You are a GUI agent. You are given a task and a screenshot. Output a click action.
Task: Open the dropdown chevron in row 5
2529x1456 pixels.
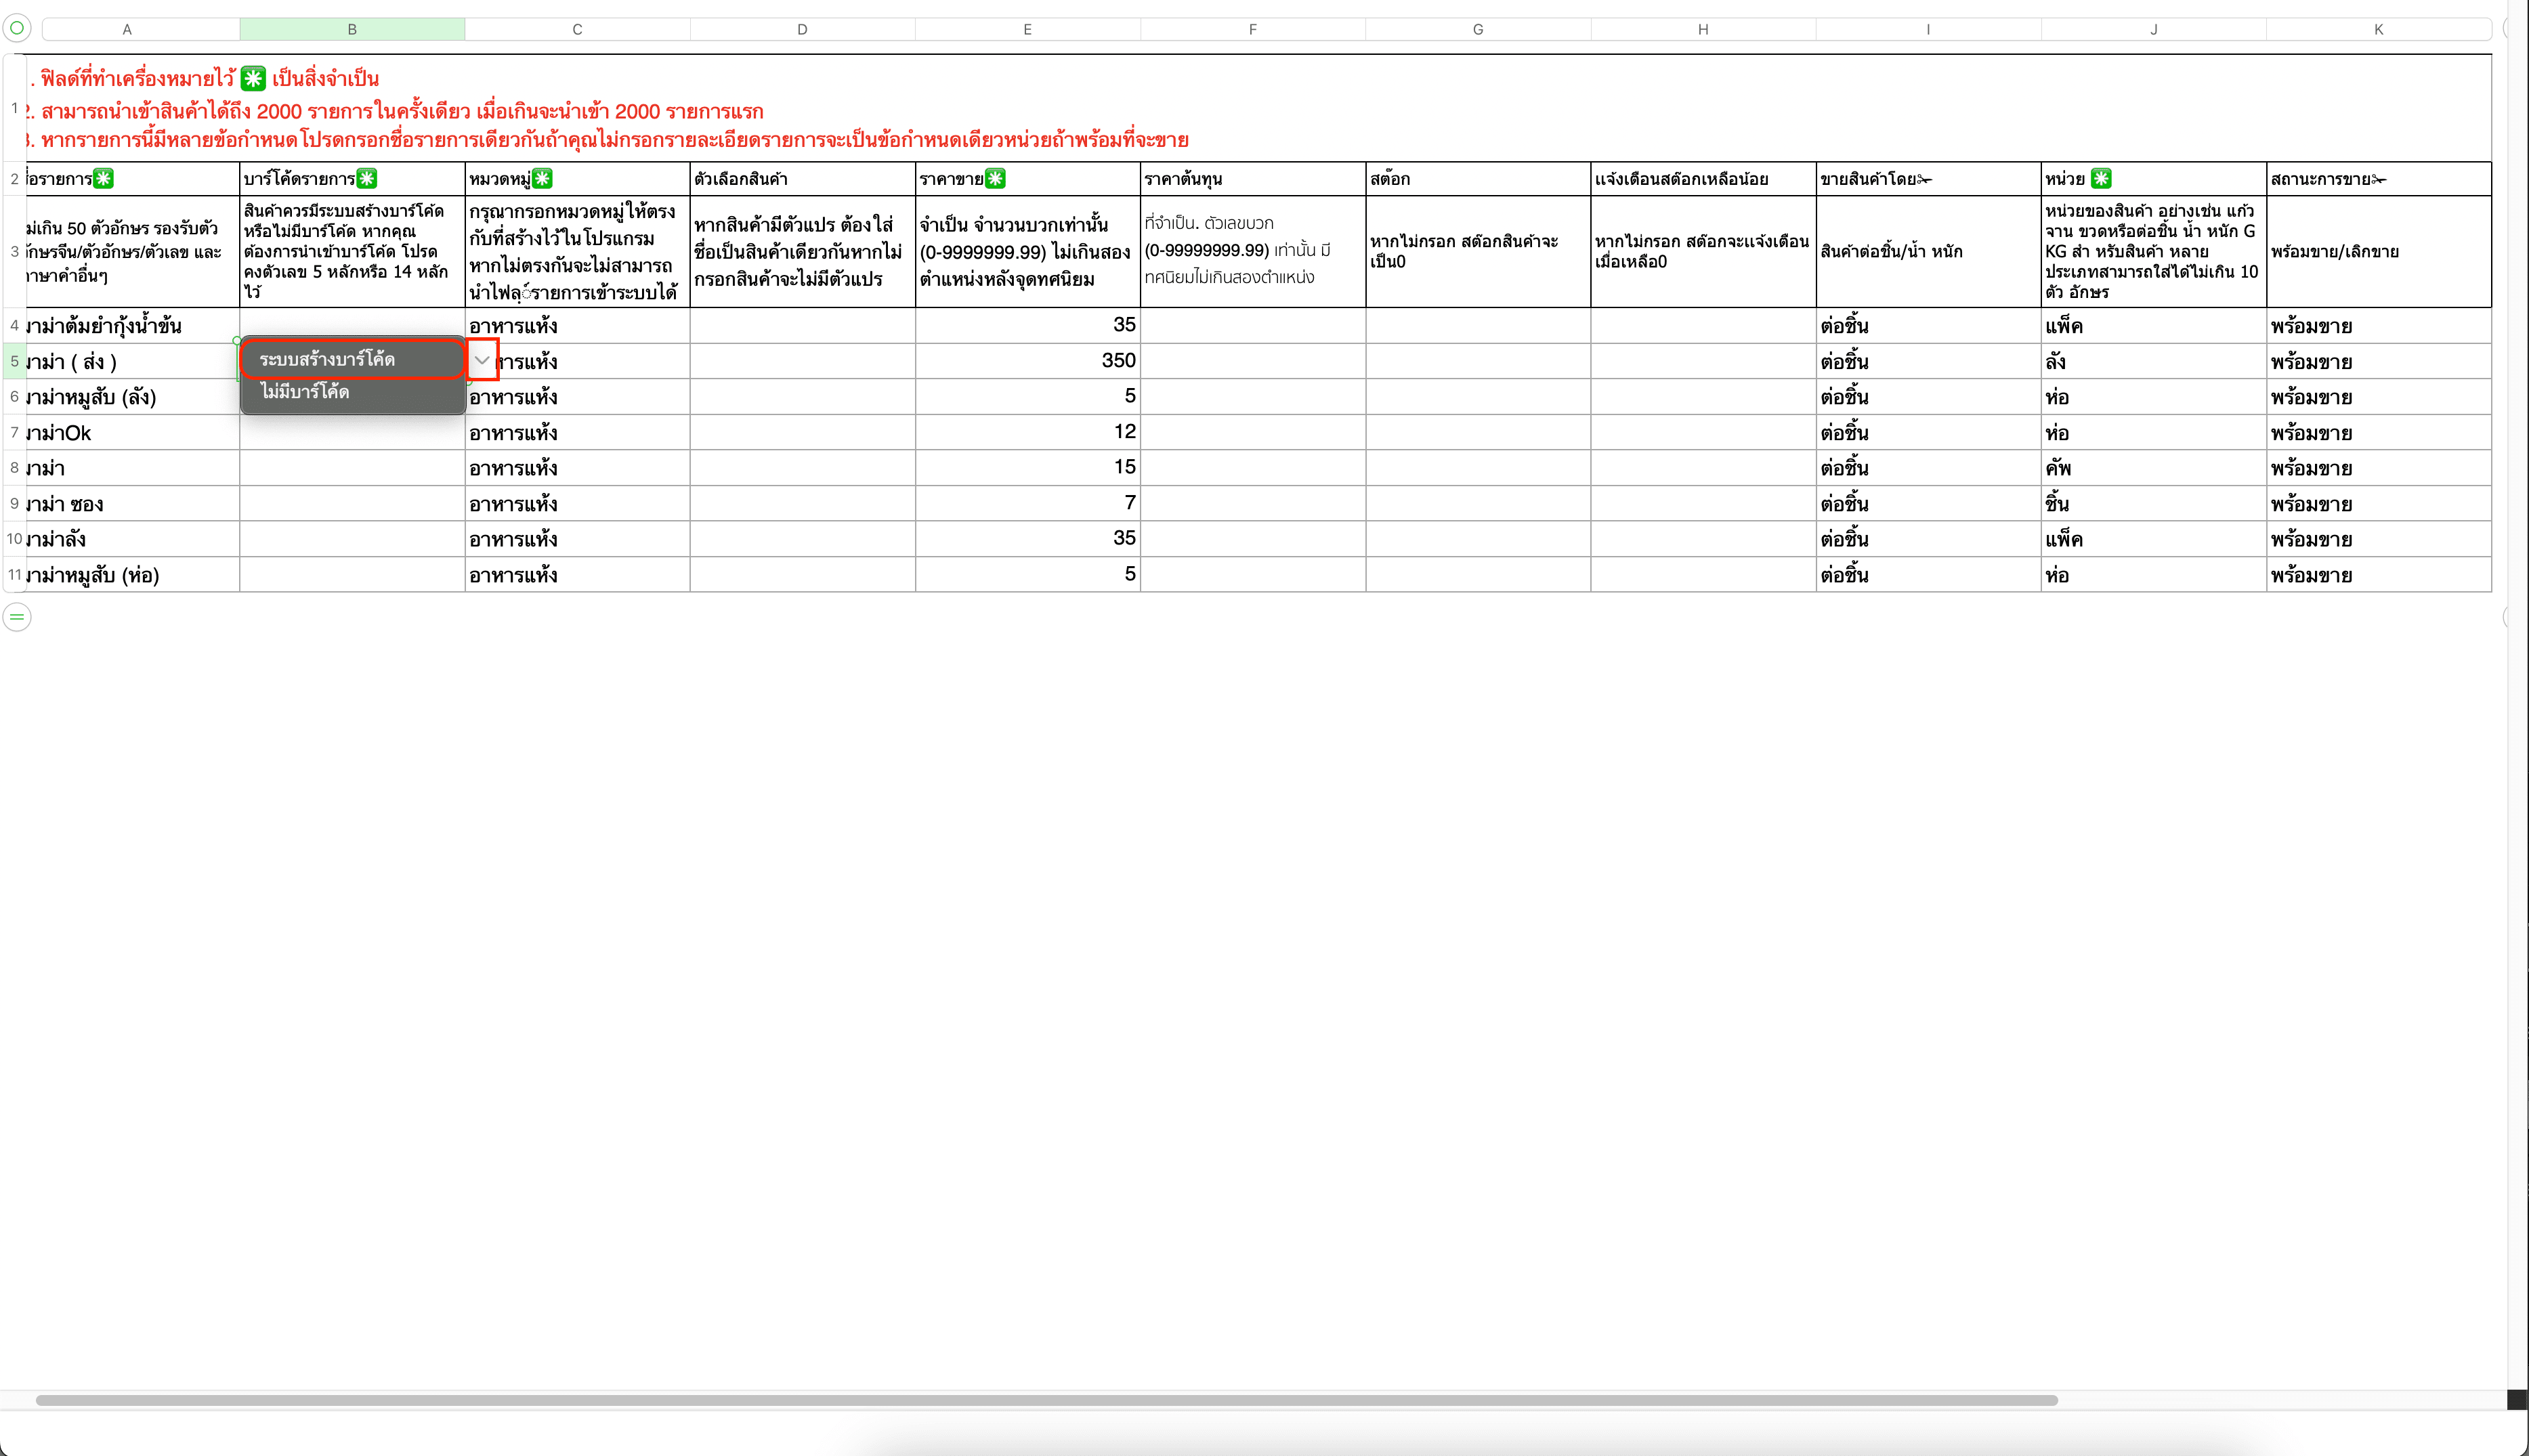coord(482,360)
